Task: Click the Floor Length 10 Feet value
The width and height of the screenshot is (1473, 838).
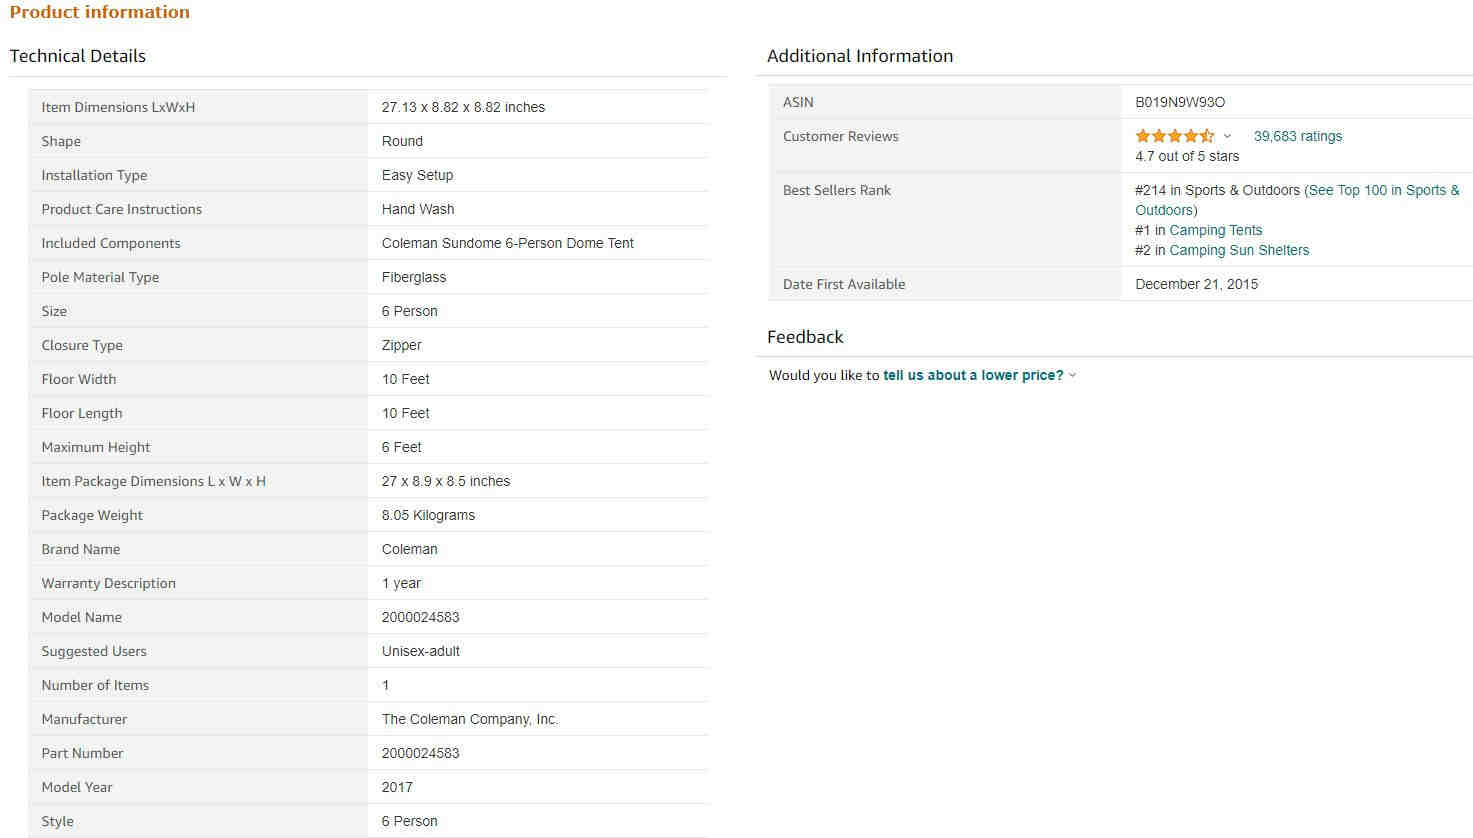Action: [405, 413]
